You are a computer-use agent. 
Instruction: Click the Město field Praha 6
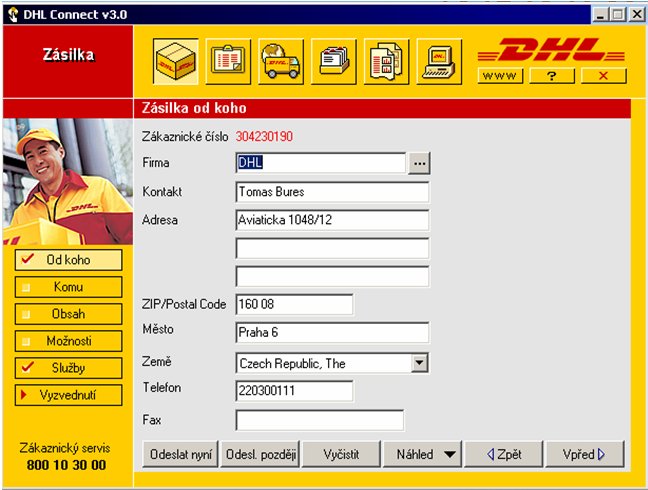pyautogui.click(x=332, y=333)
